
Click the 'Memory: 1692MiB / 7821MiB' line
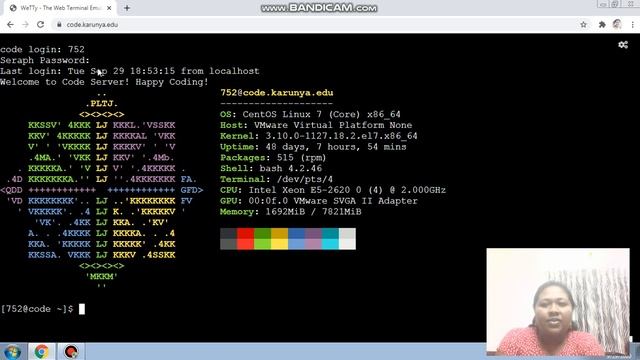(291, 212)
